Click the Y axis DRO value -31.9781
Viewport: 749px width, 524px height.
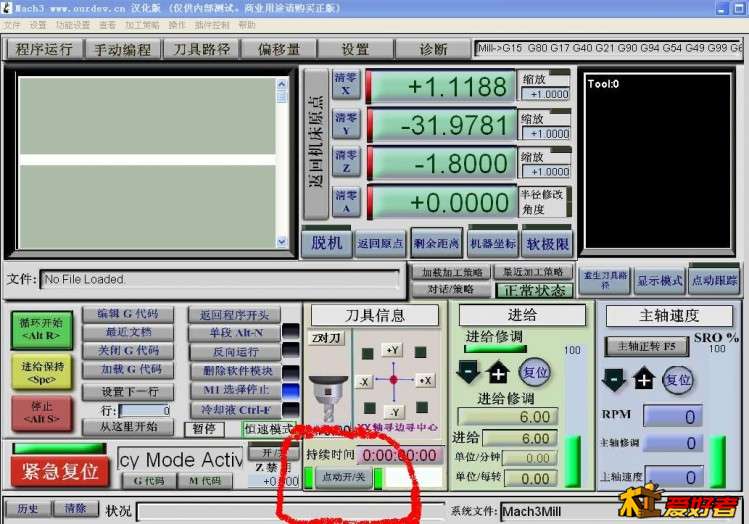click(x=443, y=126)
